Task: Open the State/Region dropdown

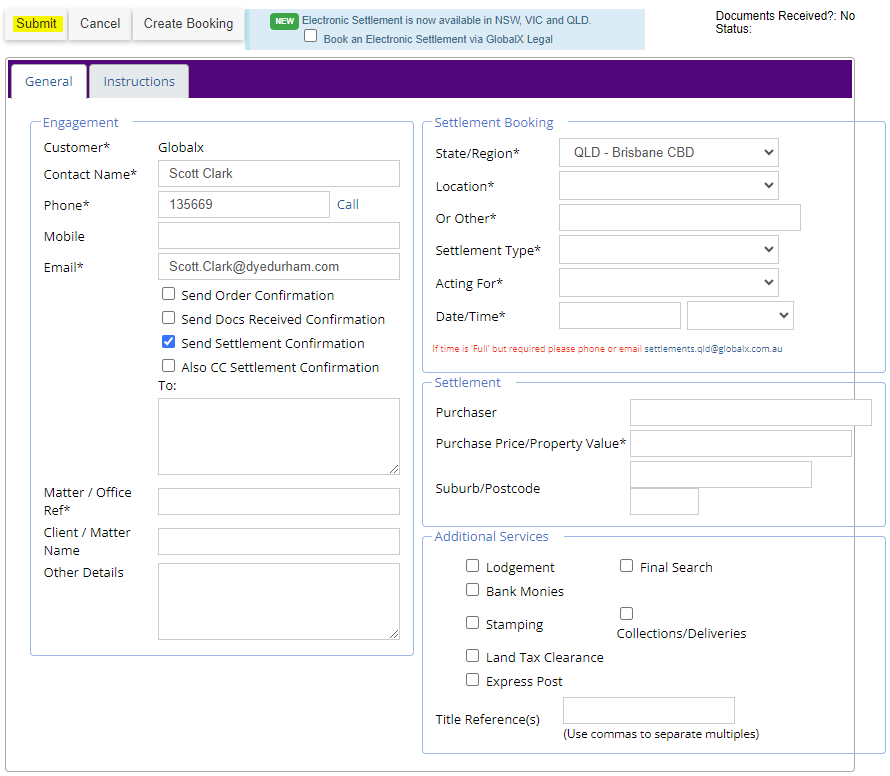Action: pyautogui.click(x=668, y=153)
